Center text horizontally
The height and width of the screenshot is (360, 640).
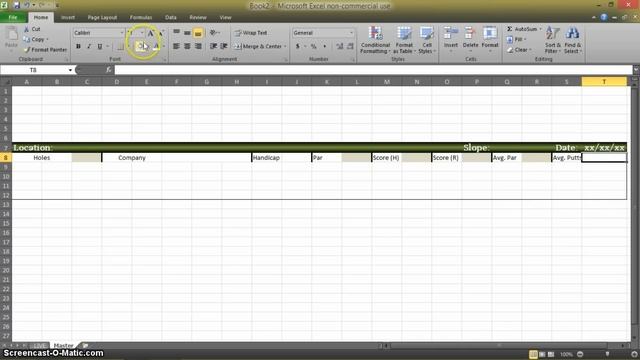click(187, 47)
